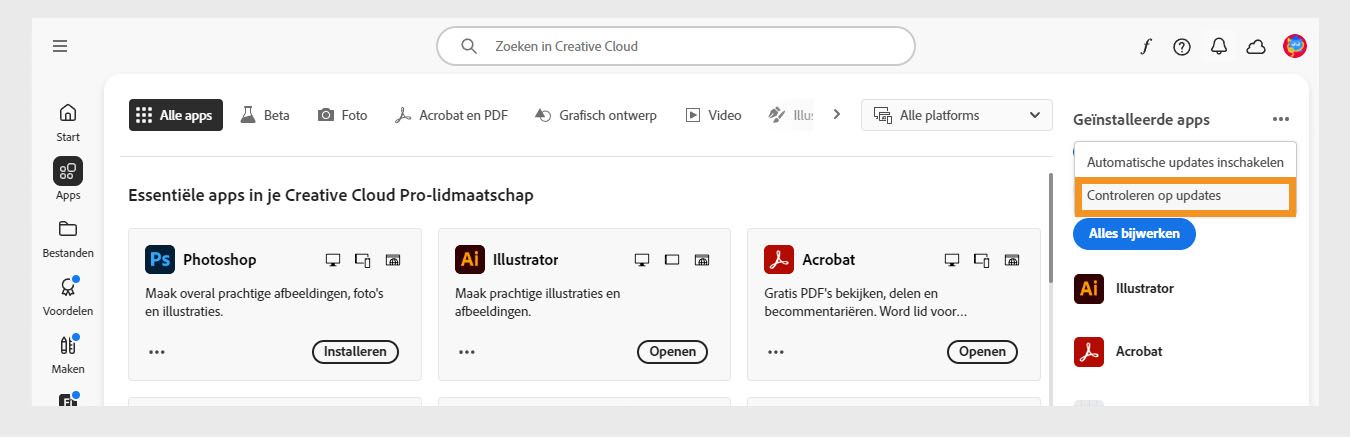Viewport: 1350px width, 437px height.
Task: Open the help question mark icon
Action: click(x=1182, y=46)
